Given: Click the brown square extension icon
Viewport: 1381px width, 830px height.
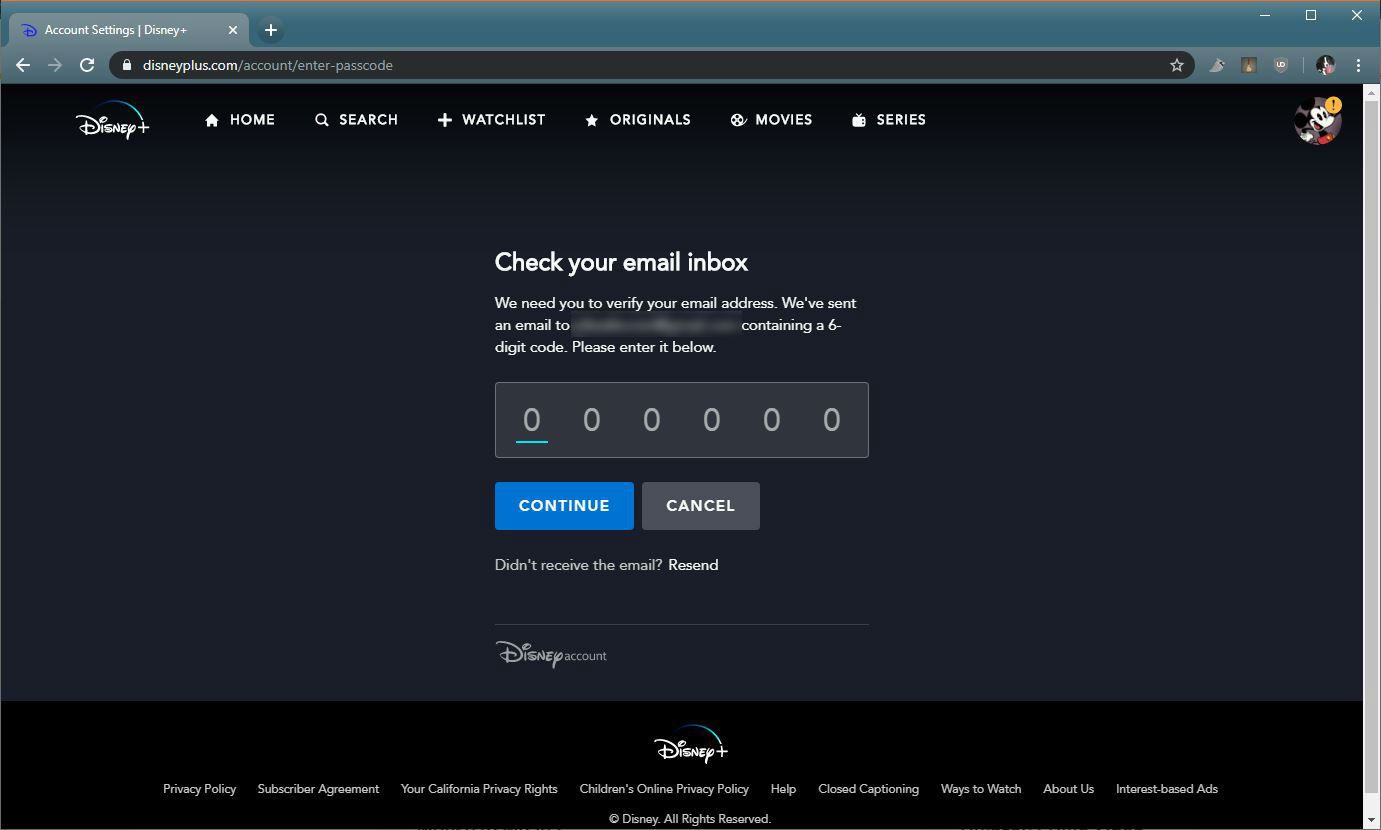Looking at the screenshot, I should click(x=1249, y=65).
